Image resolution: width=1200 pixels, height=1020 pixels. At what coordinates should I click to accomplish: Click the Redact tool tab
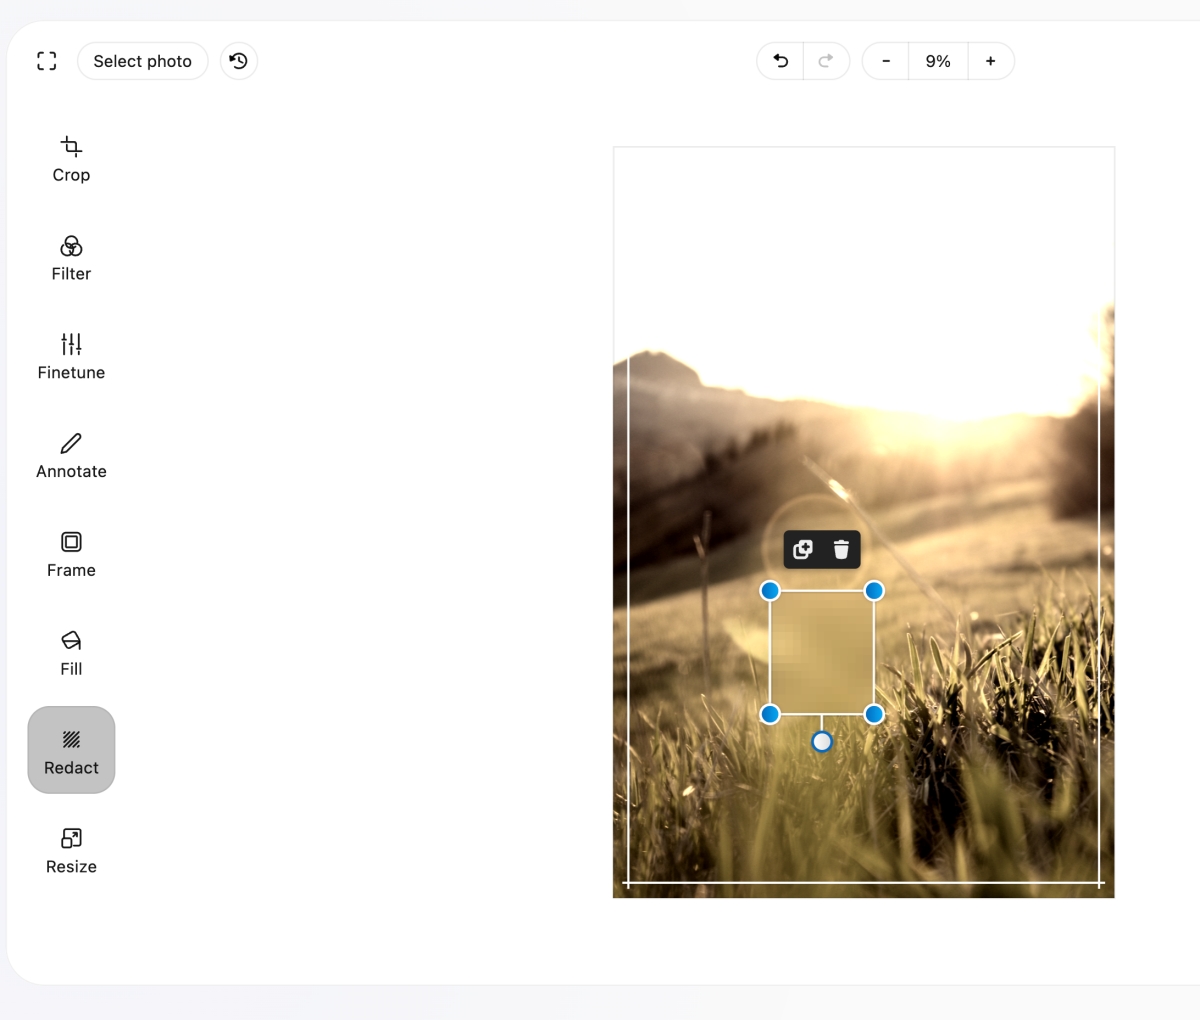[71, 751]
